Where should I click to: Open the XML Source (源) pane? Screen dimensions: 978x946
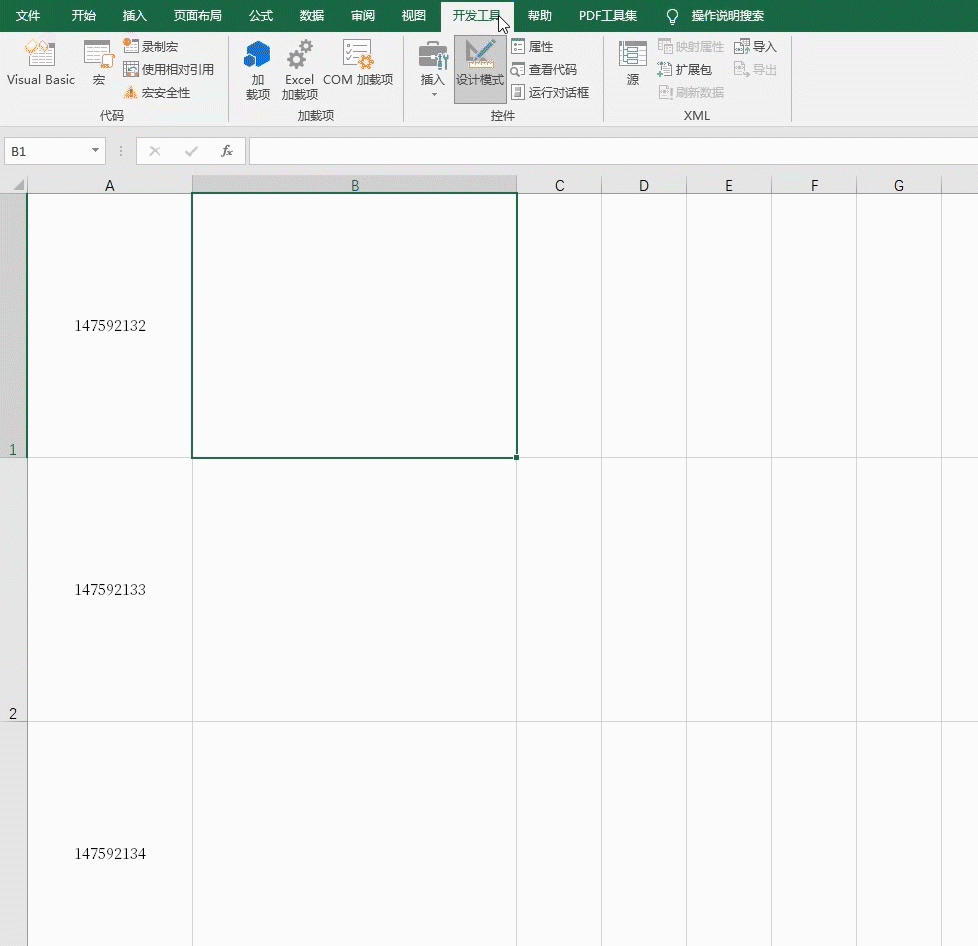[x=632, y=62]
